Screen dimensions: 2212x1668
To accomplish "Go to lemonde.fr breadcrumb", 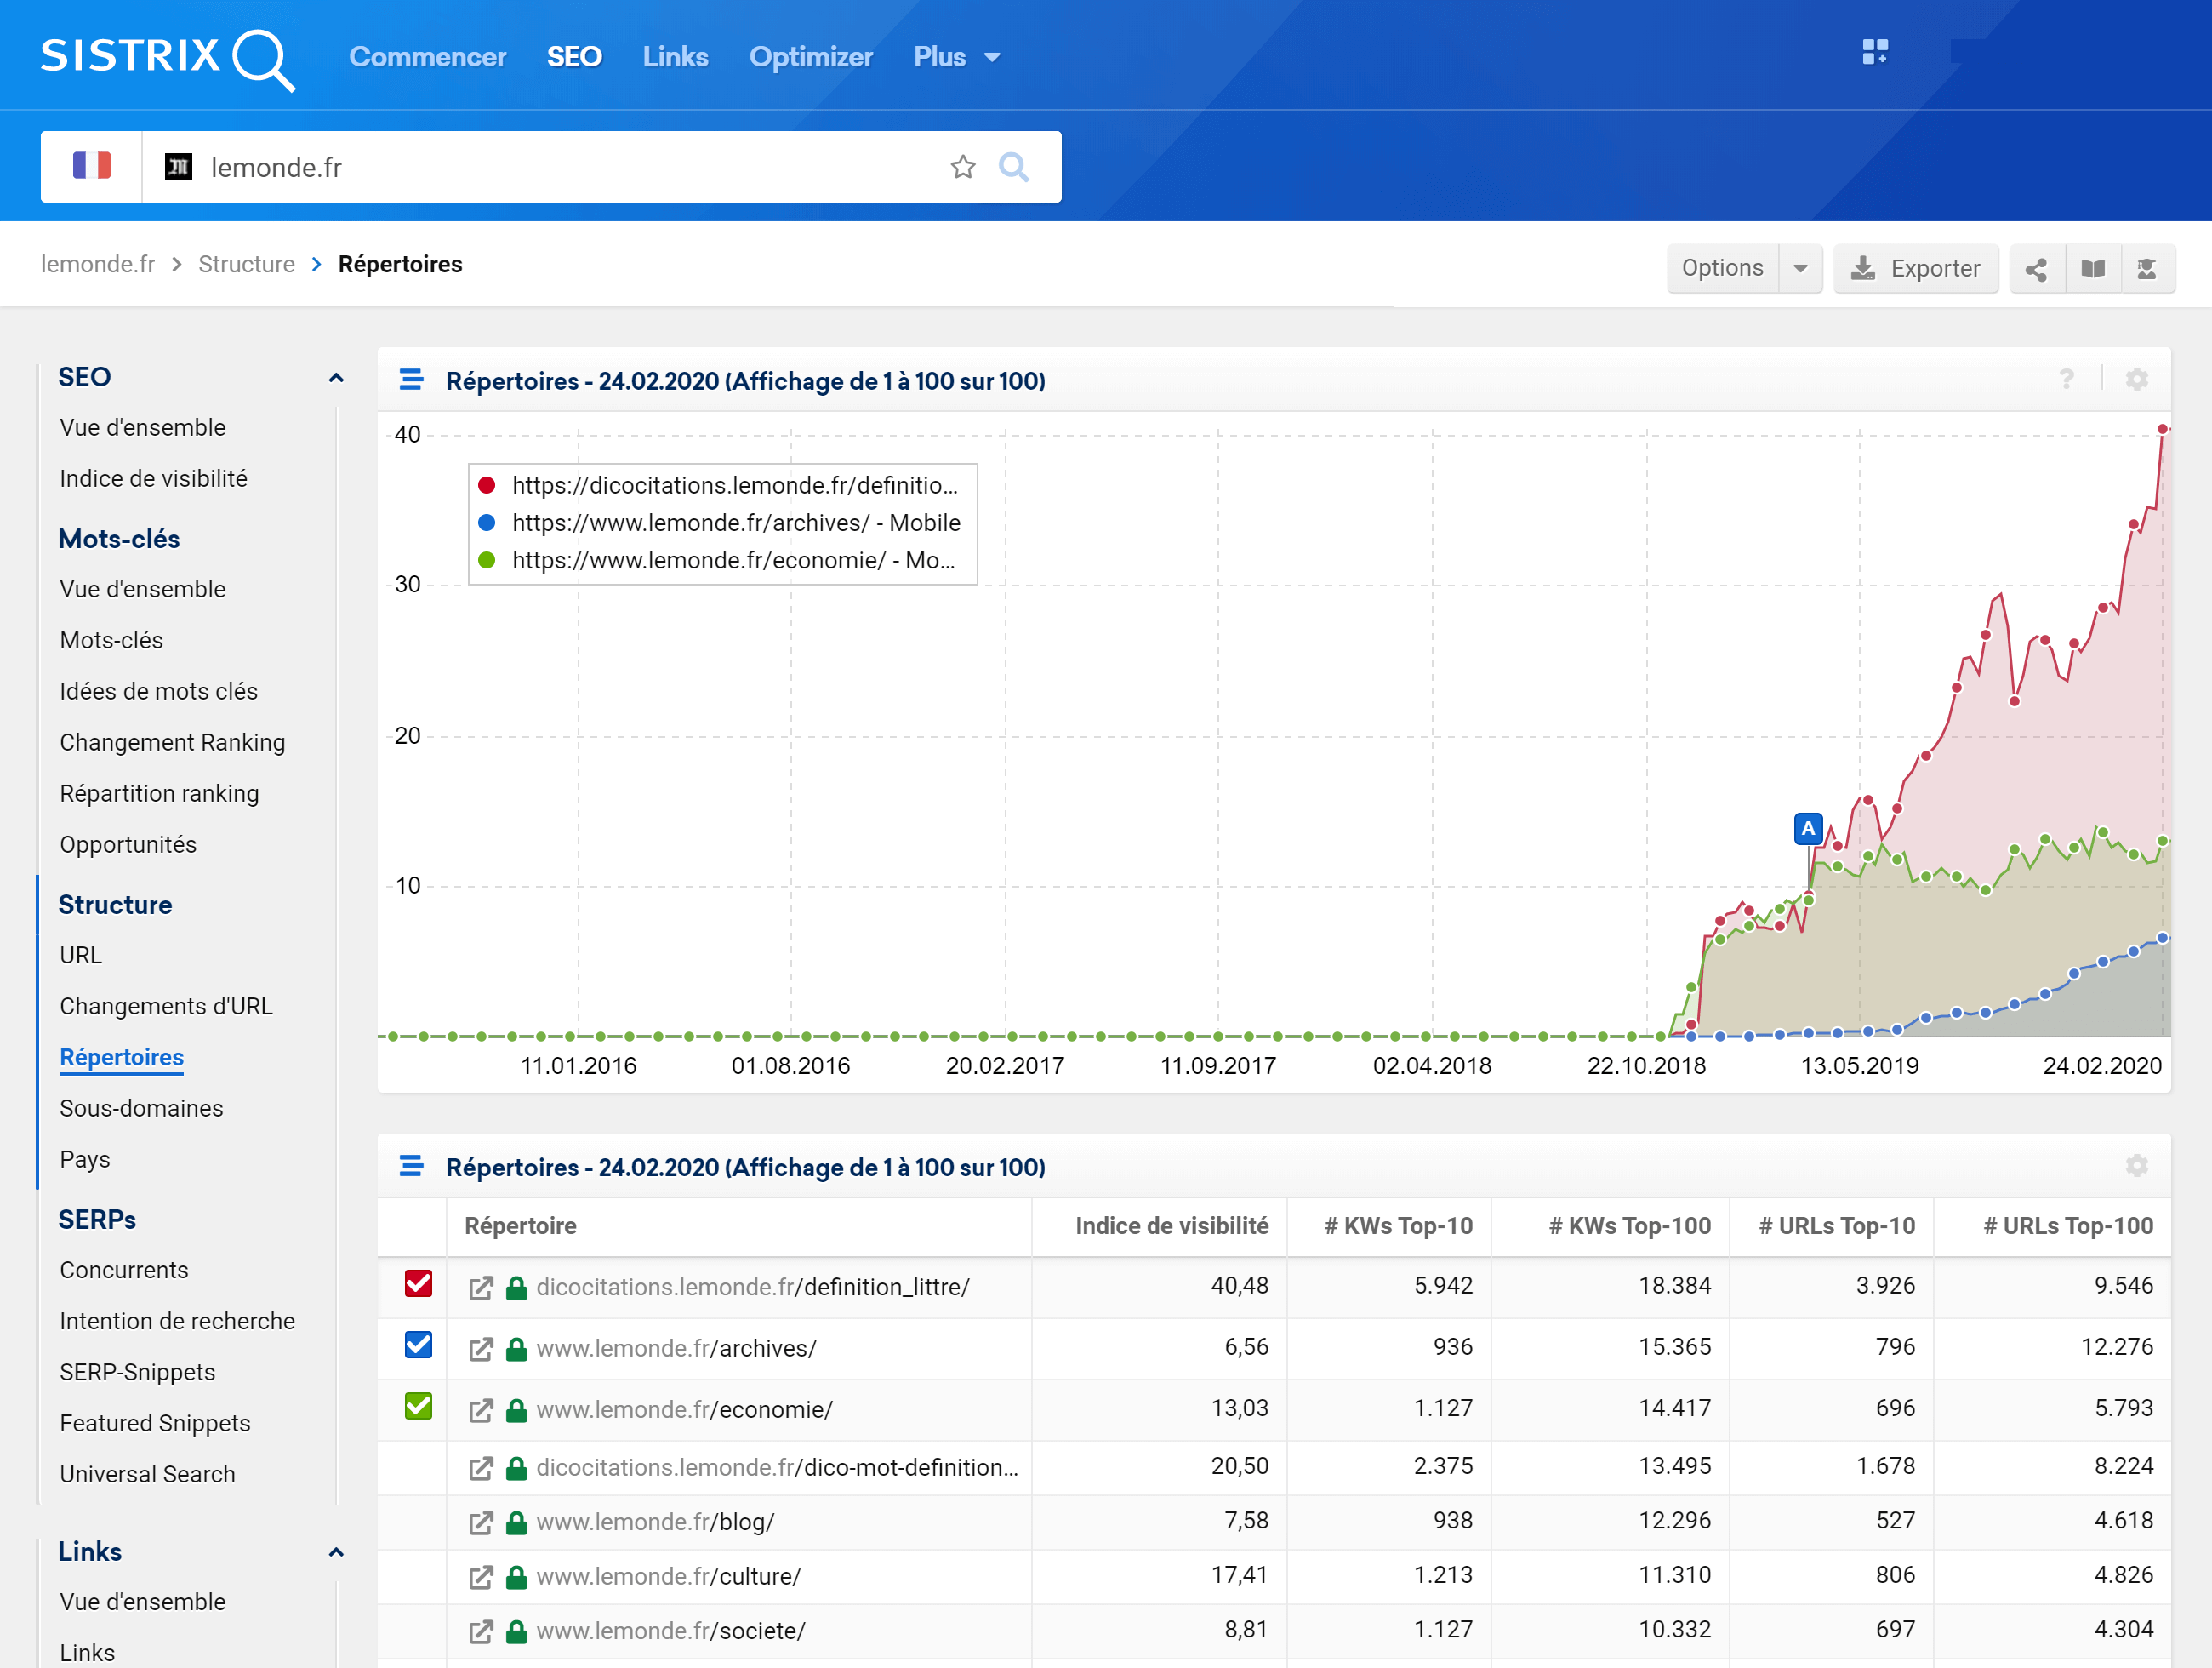I will (98, 264).
